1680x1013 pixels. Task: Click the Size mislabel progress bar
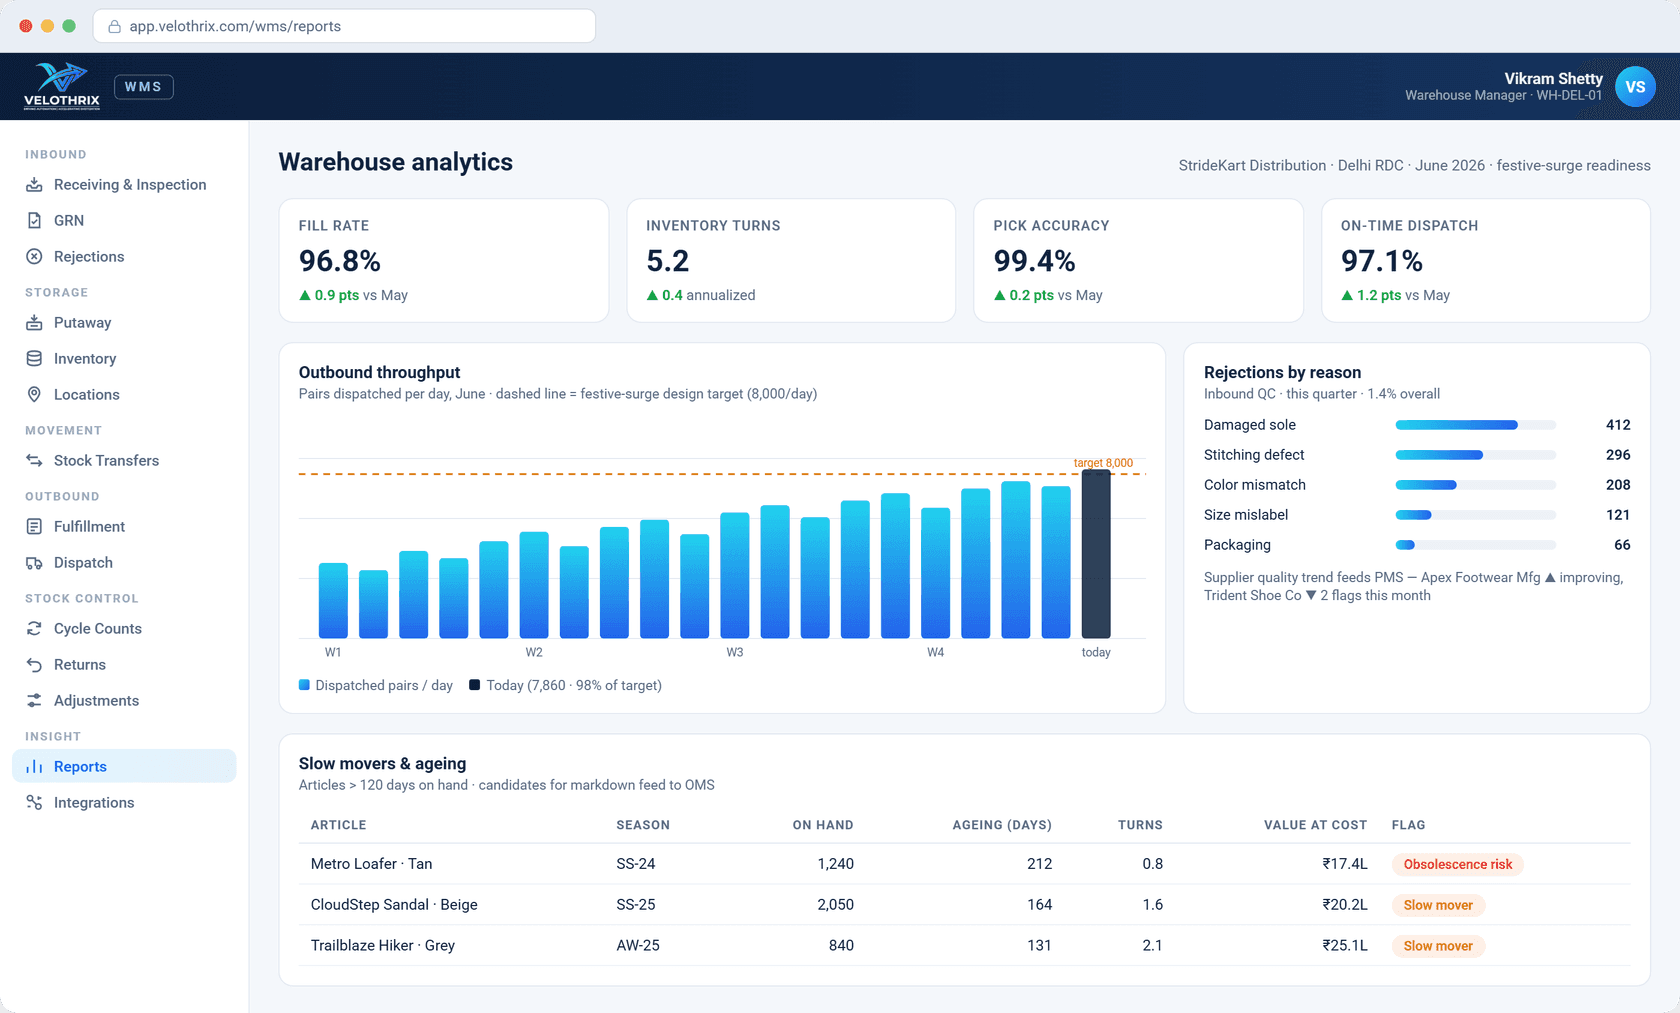1476,515
